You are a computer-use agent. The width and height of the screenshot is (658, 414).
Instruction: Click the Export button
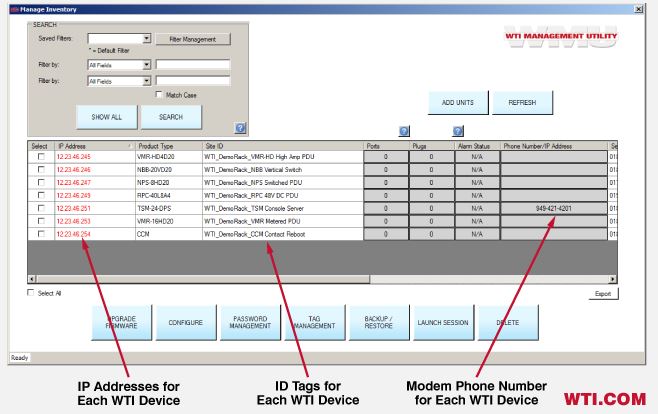[603, 294]
